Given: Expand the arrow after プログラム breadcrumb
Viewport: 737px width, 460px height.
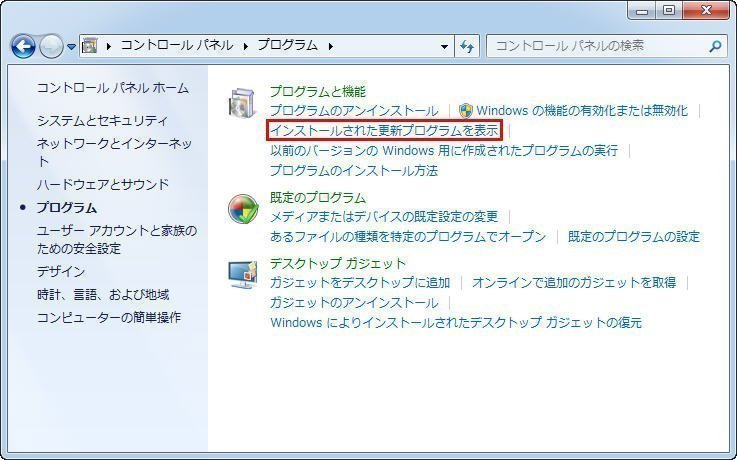Looking at the screenshot, I should click(330, 46).
